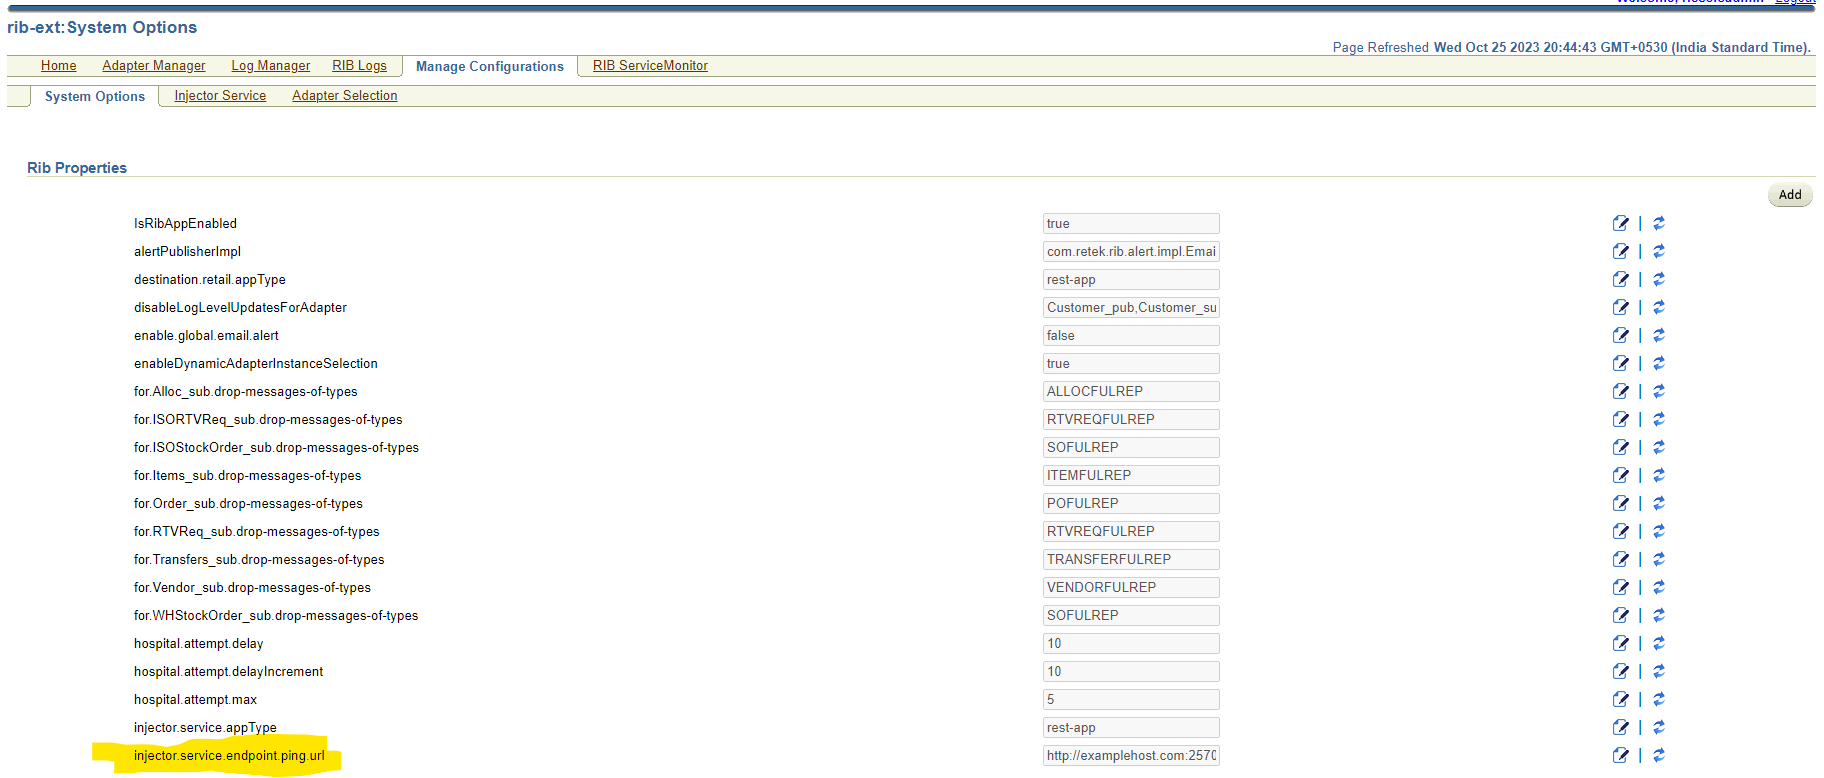Image resolution: width=1824 pixels, height=778 pixels.
Task: Click the ITEMFULREP value field
Action: (1131, 475)
